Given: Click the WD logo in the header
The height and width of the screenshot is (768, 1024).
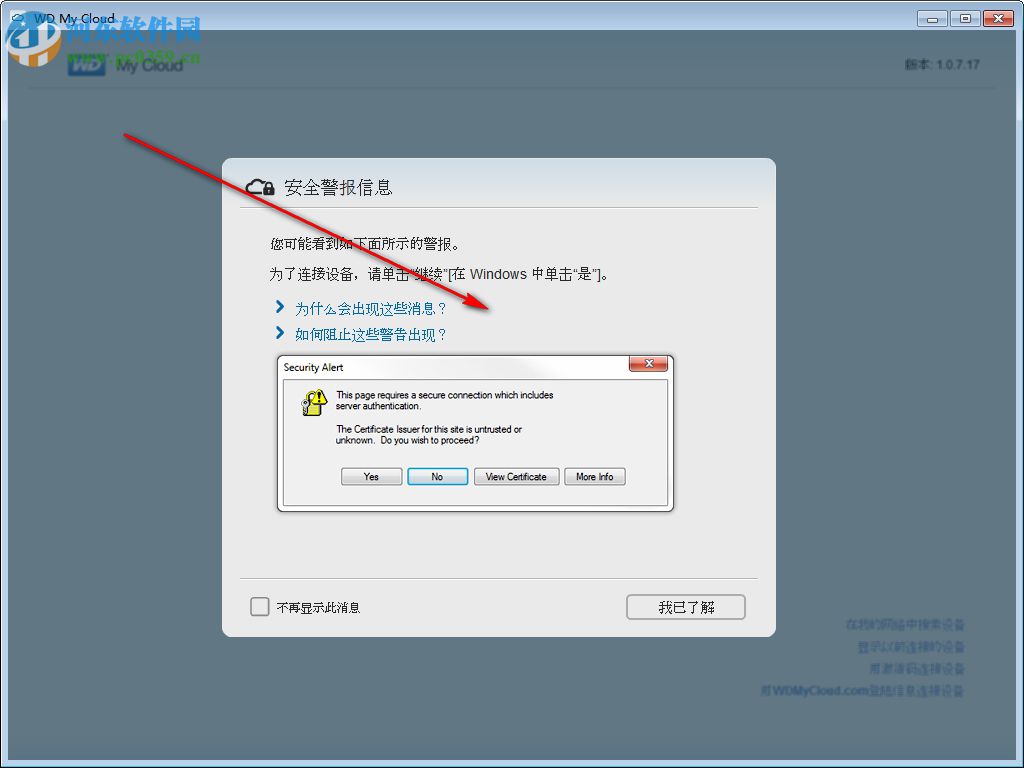Looking at the screenshot, I should tap(86, 65).
